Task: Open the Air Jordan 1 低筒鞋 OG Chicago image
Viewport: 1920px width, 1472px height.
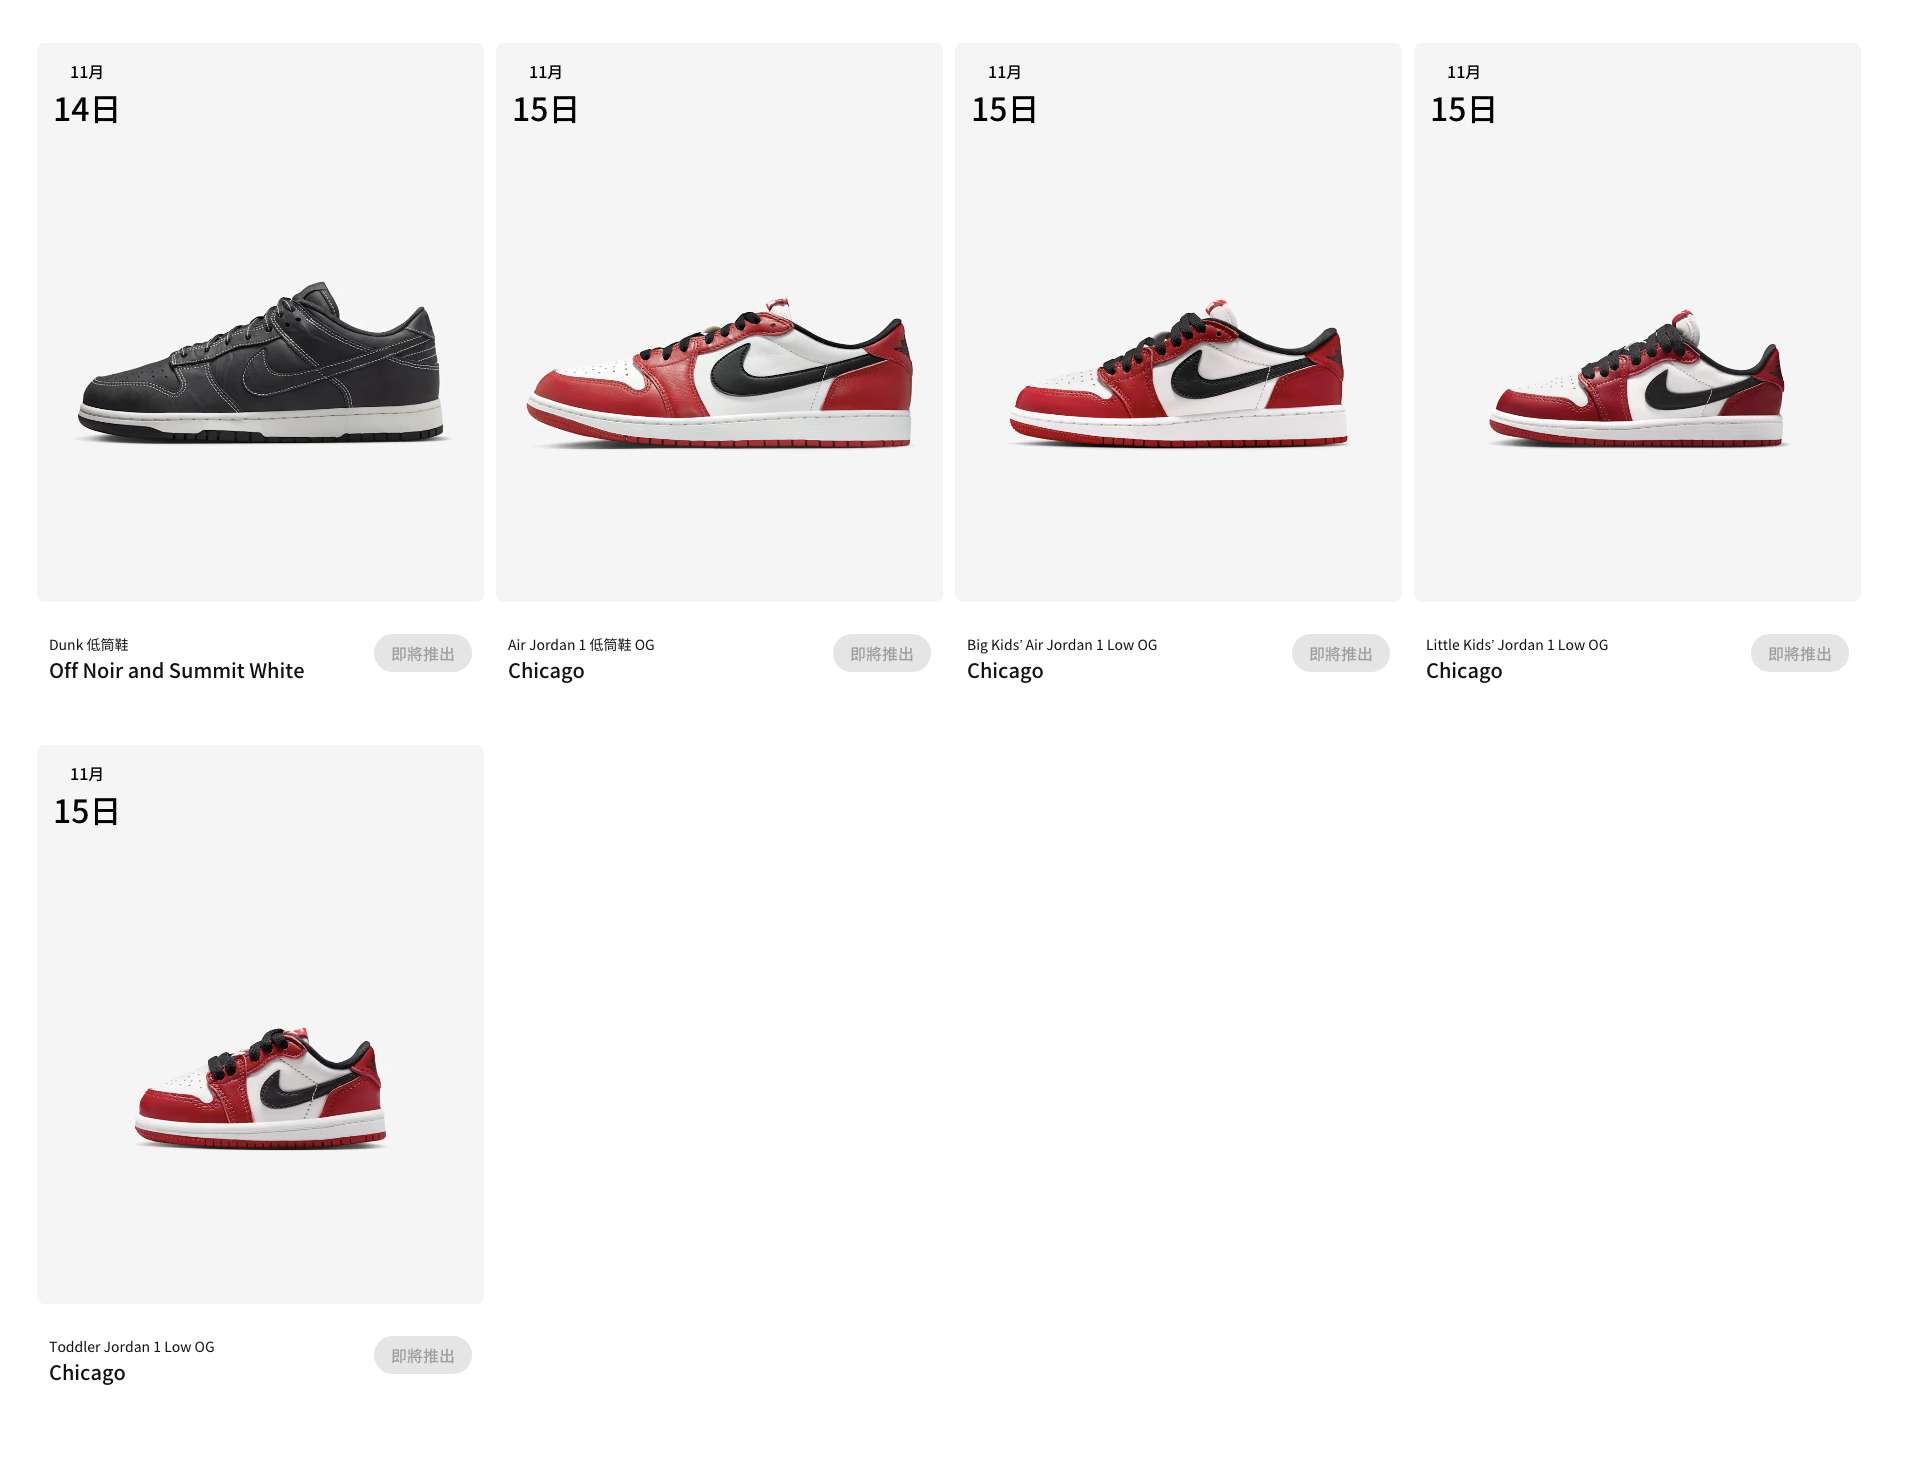Action: click(719, 322)
